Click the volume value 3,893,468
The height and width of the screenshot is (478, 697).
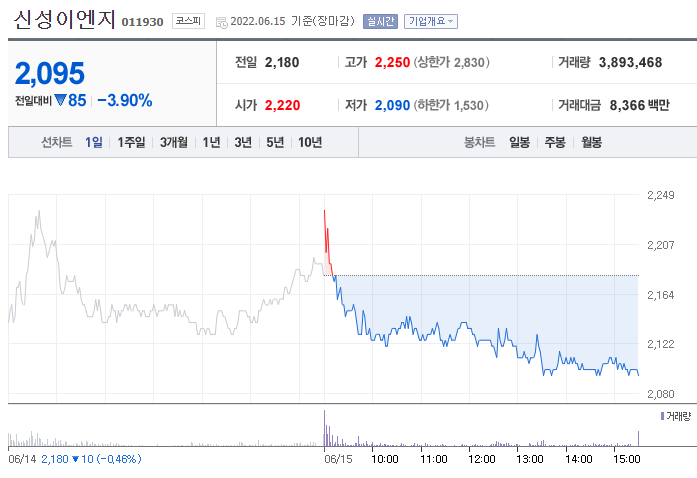coord(630,62)
